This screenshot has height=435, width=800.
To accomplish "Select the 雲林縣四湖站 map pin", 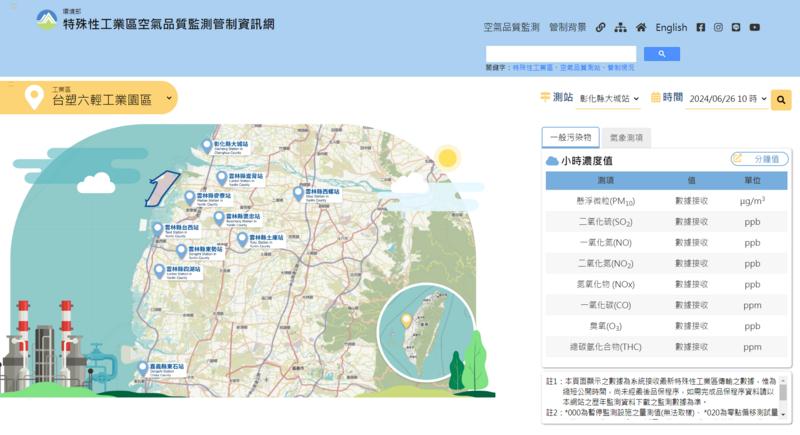I will [x=159, y=271].
